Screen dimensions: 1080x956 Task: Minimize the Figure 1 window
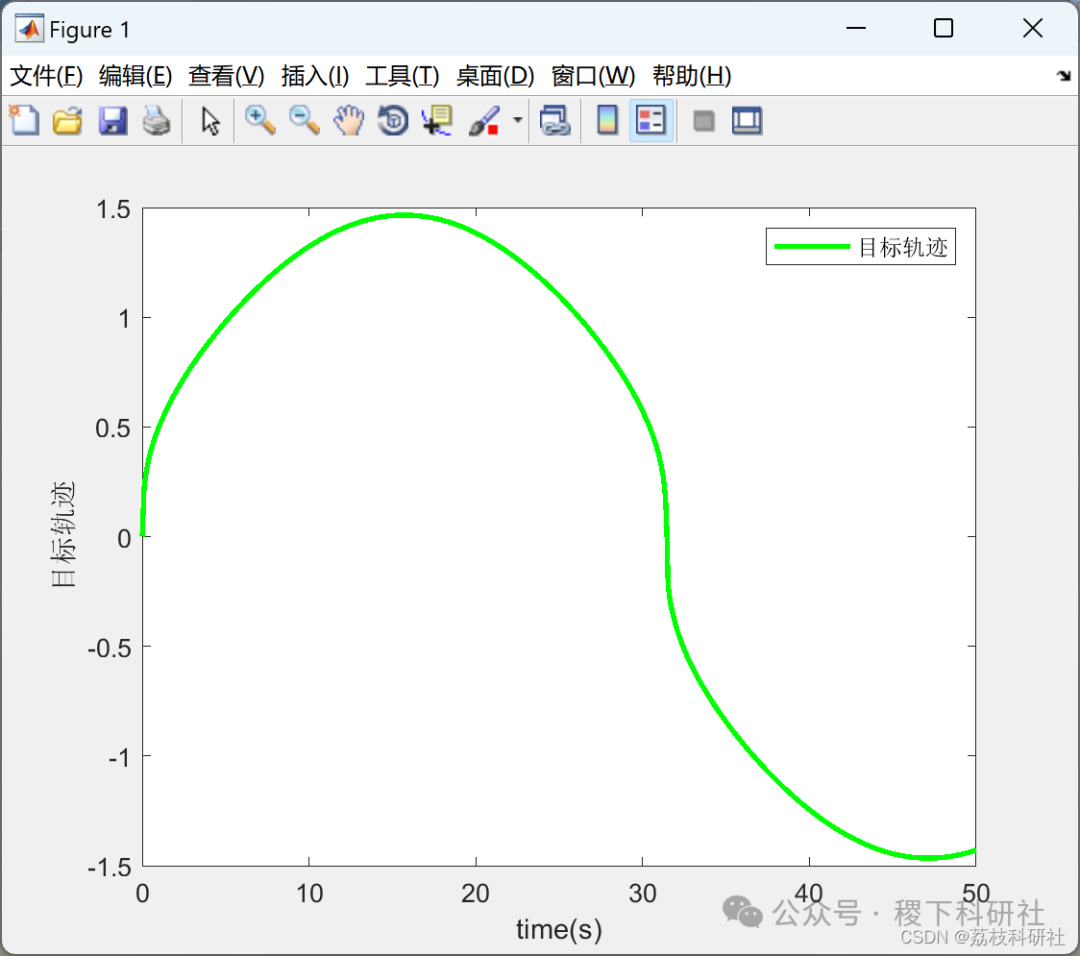[x=856, y=28]
